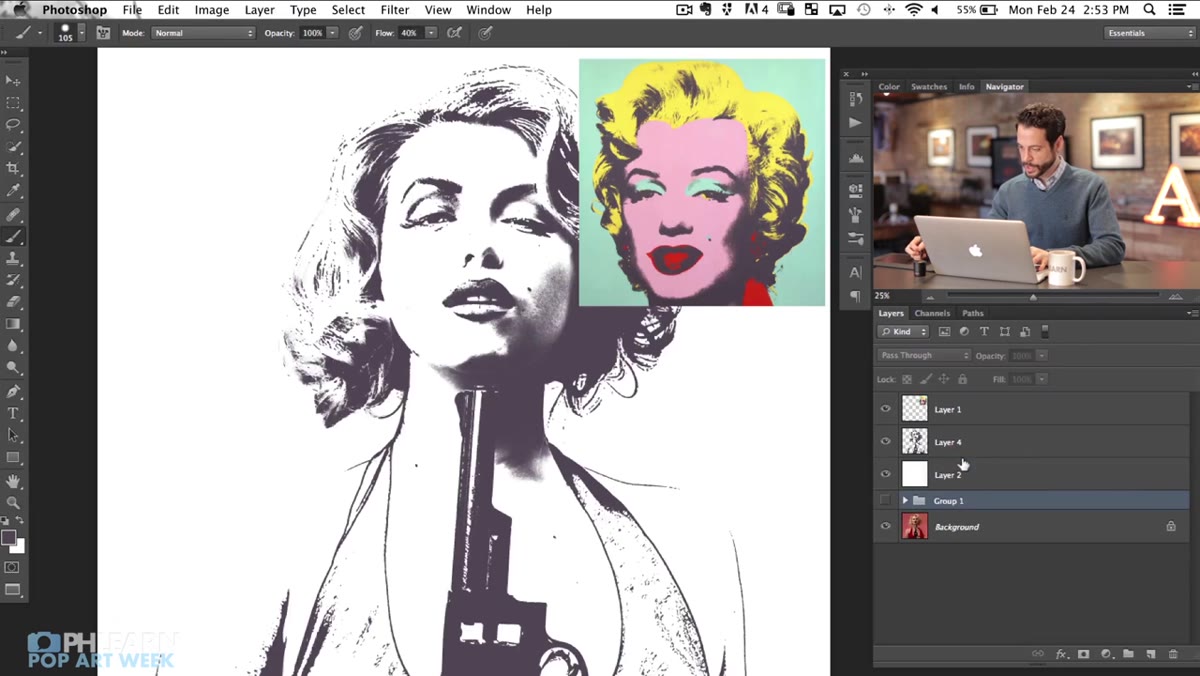Toggle Quick Mask mode
This screenshot has width=1200, height=676.
13,567
